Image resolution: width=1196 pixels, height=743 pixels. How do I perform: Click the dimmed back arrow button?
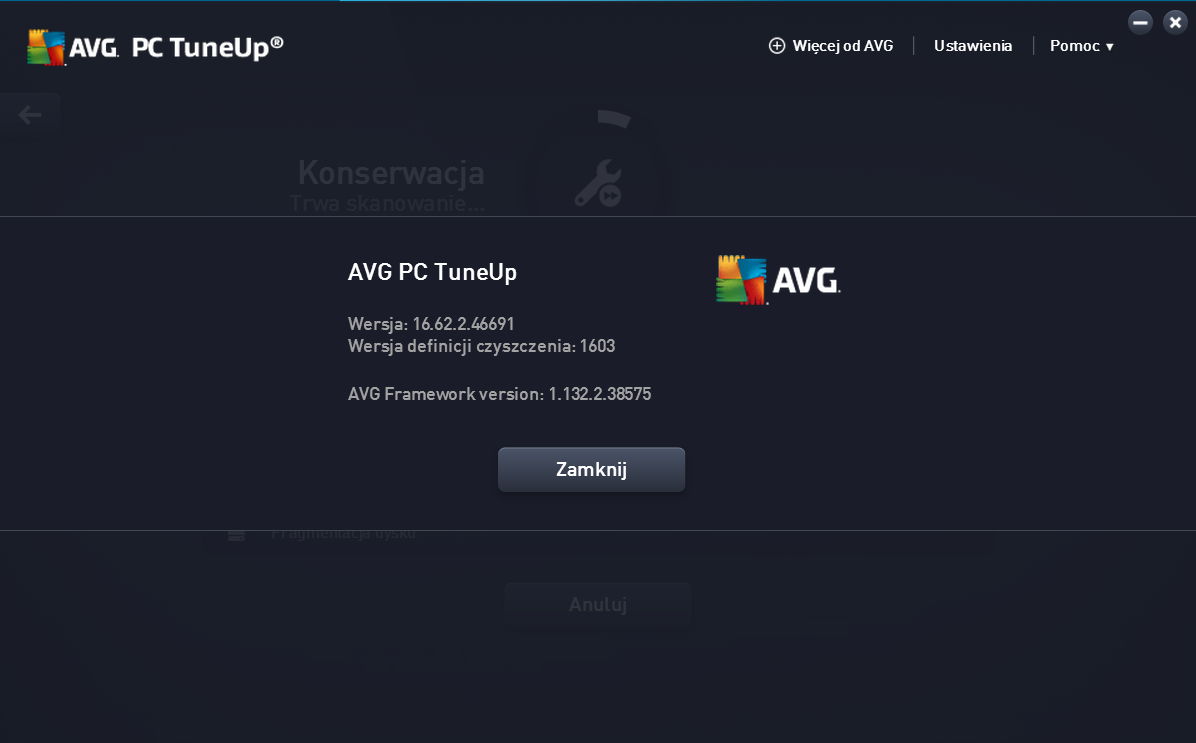[30, 115]
